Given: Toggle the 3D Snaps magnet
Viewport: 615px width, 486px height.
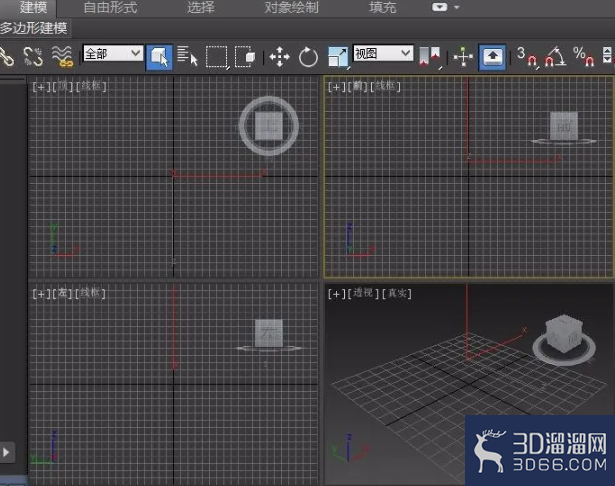Looking at the screenshot, I should click(x=527, y=57).
